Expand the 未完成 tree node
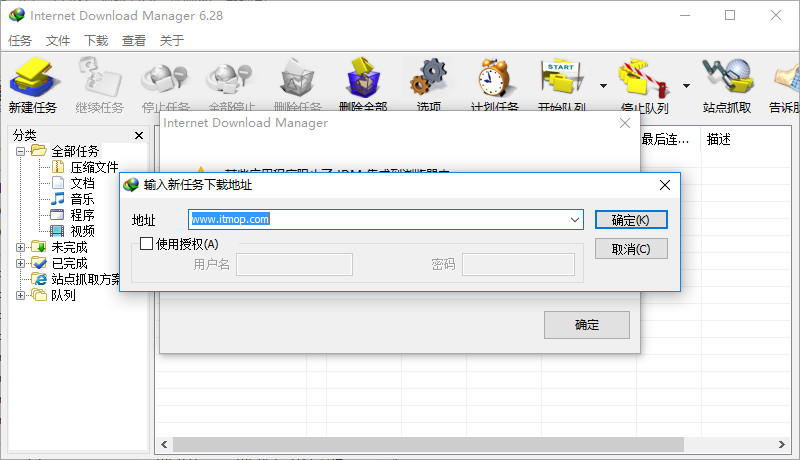Viewport: 800px width, 460px height. [20, 247]
